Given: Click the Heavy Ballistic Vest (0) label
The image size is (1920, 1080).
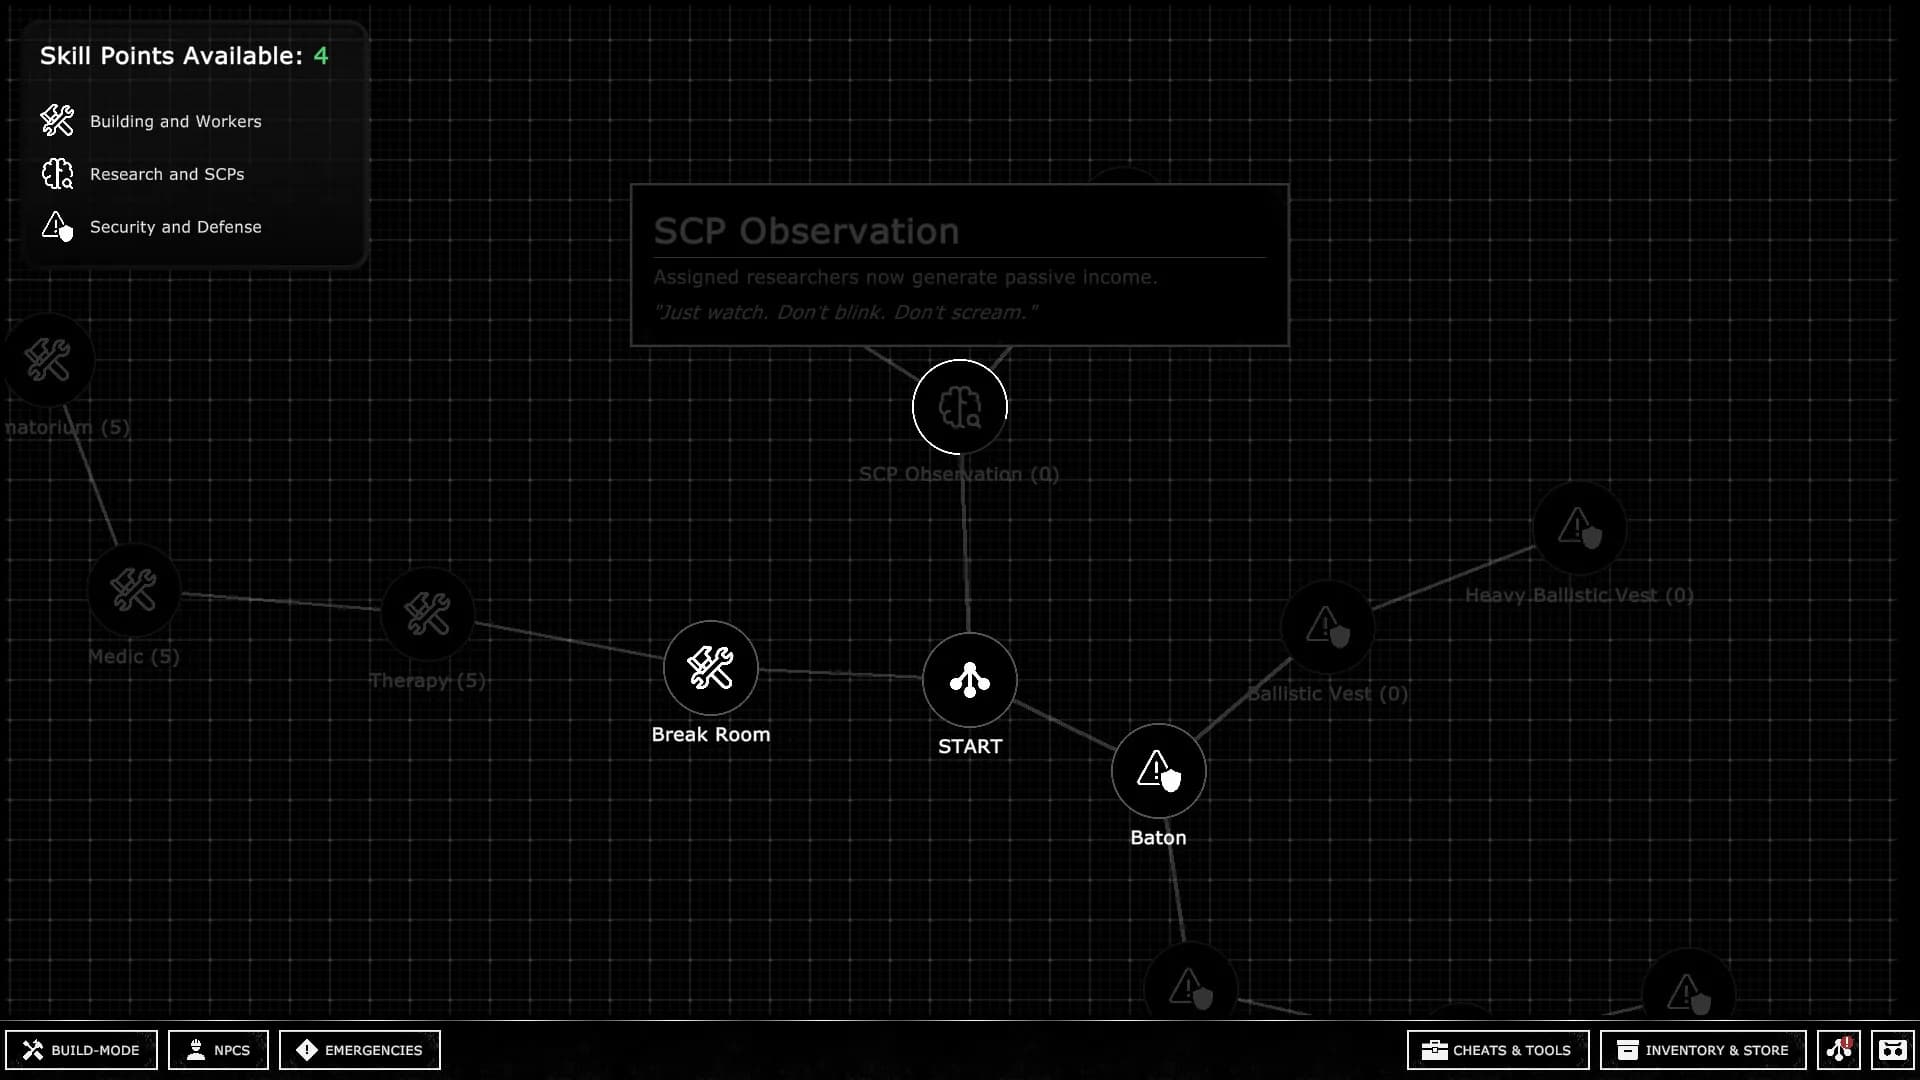Looking at the screenshot, I should pyautogui.click(x=1579, y=595).
